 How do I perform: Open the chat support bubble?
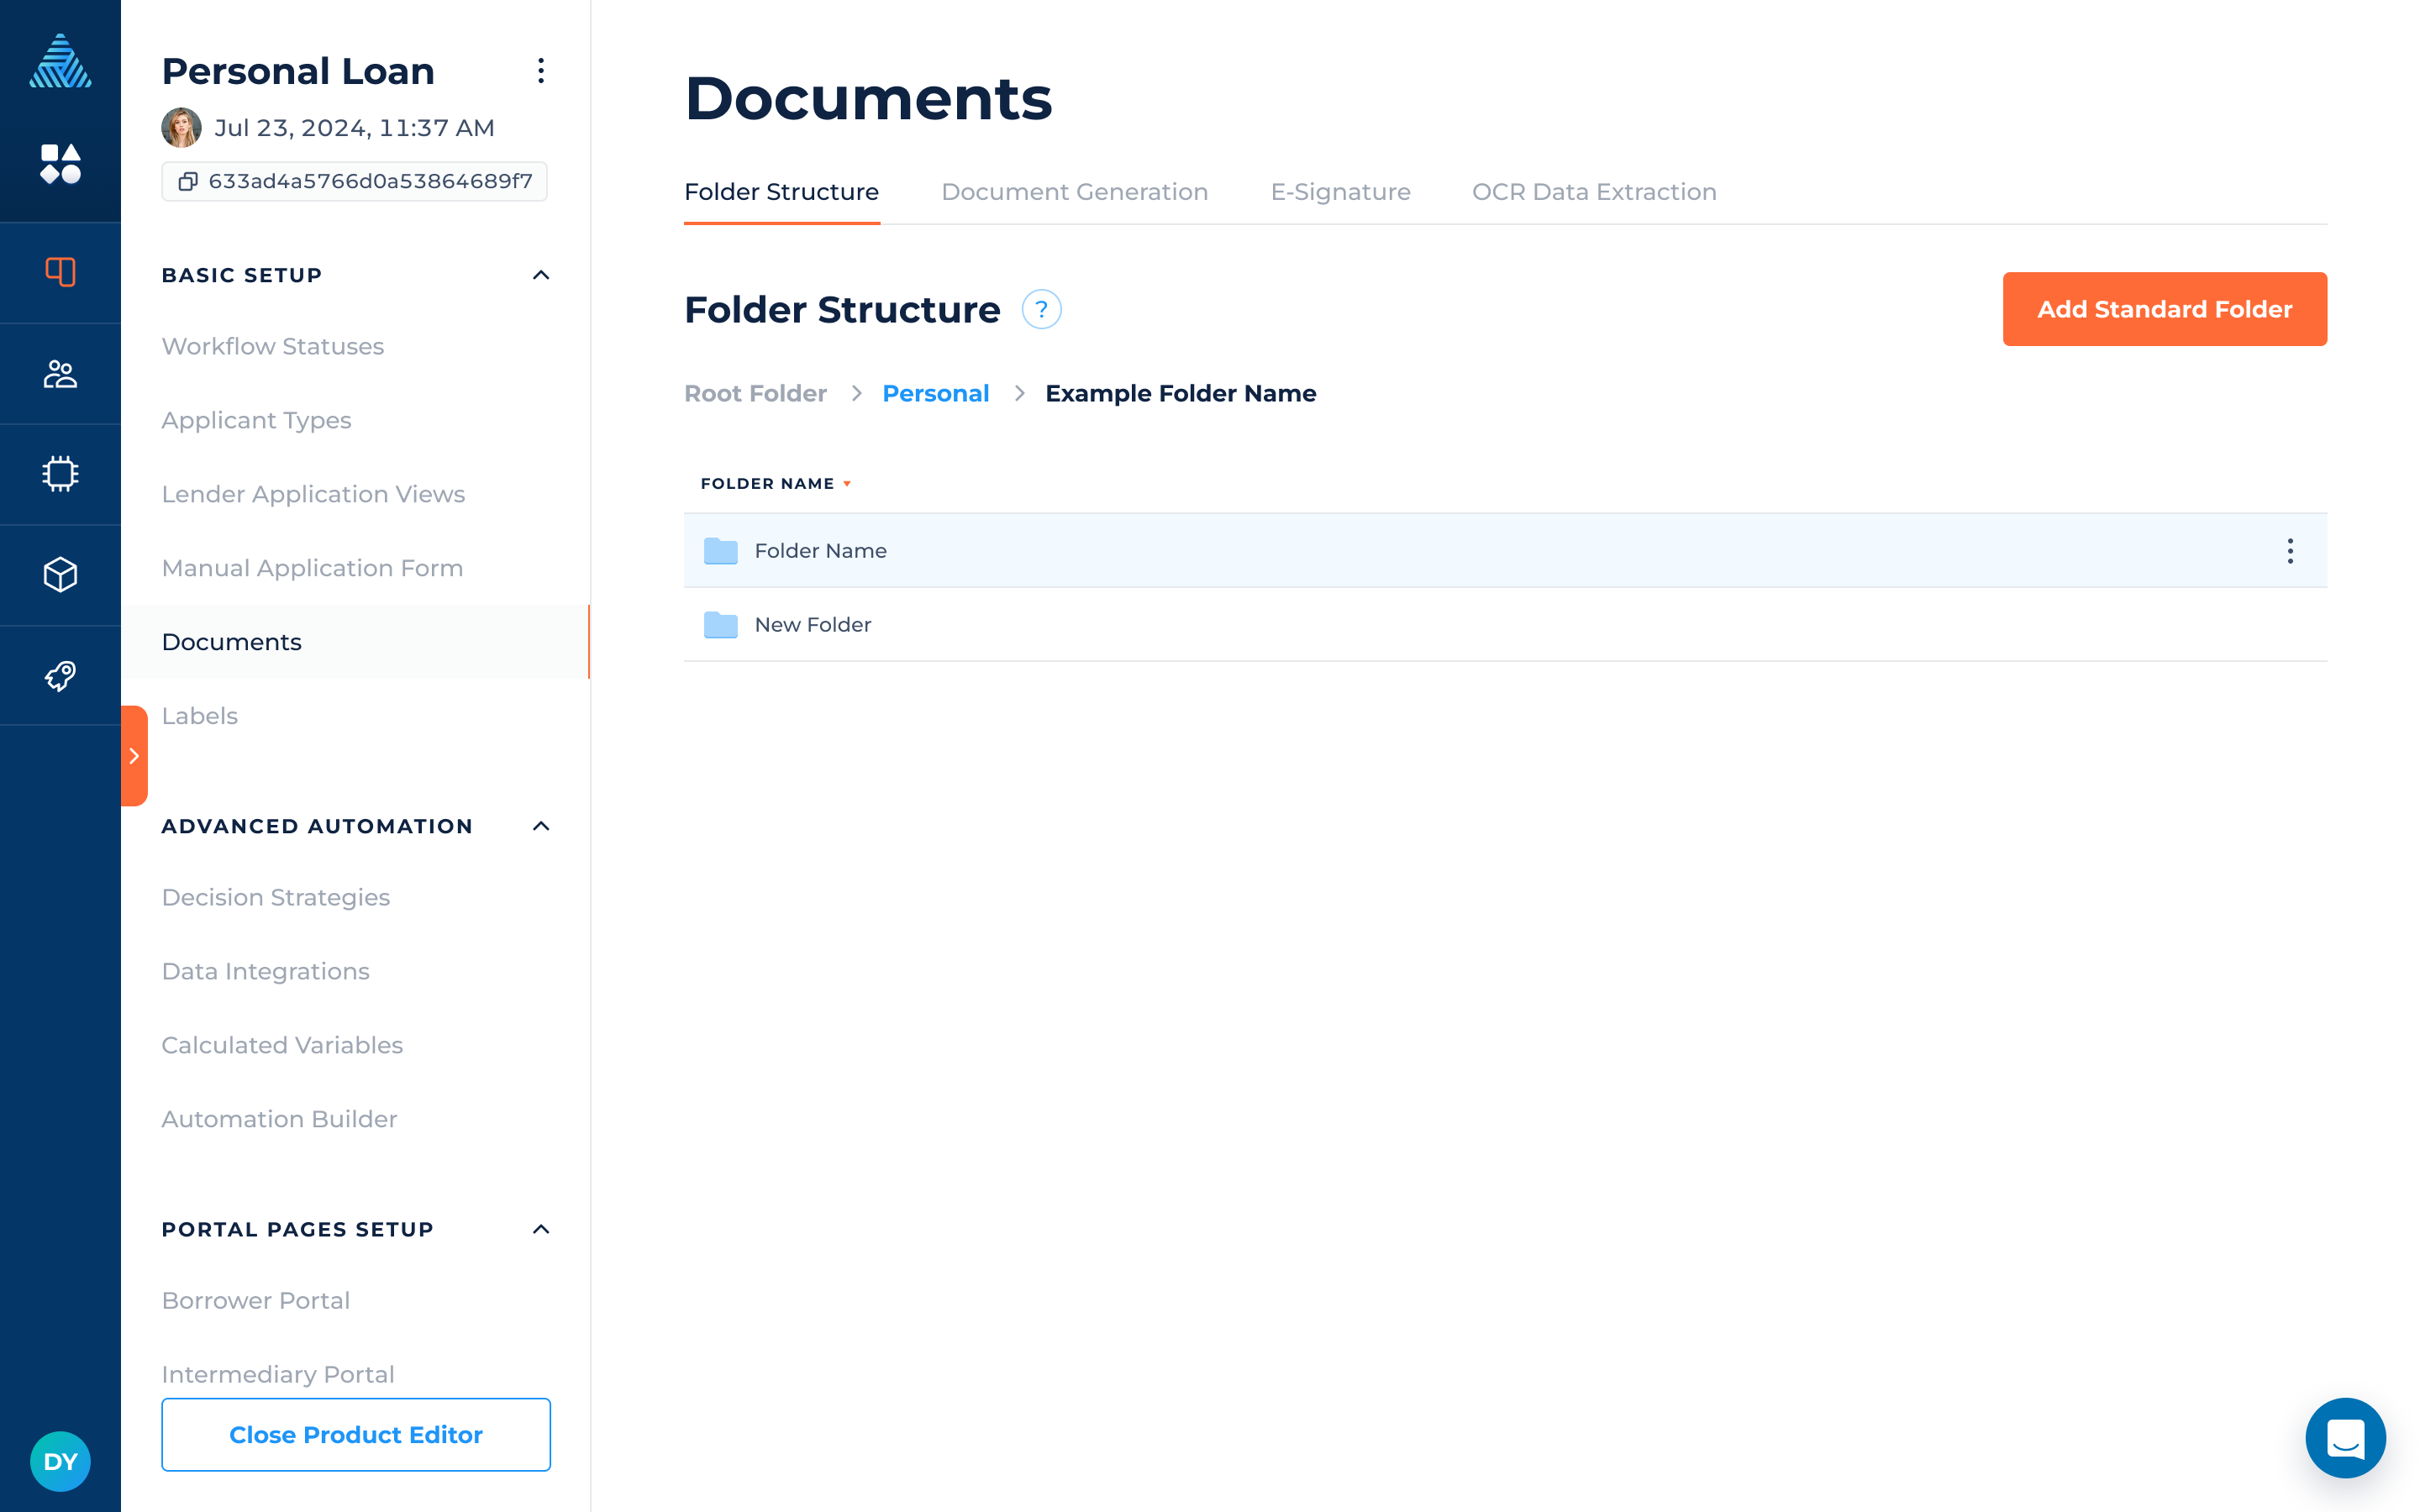click(2344, 1438)
